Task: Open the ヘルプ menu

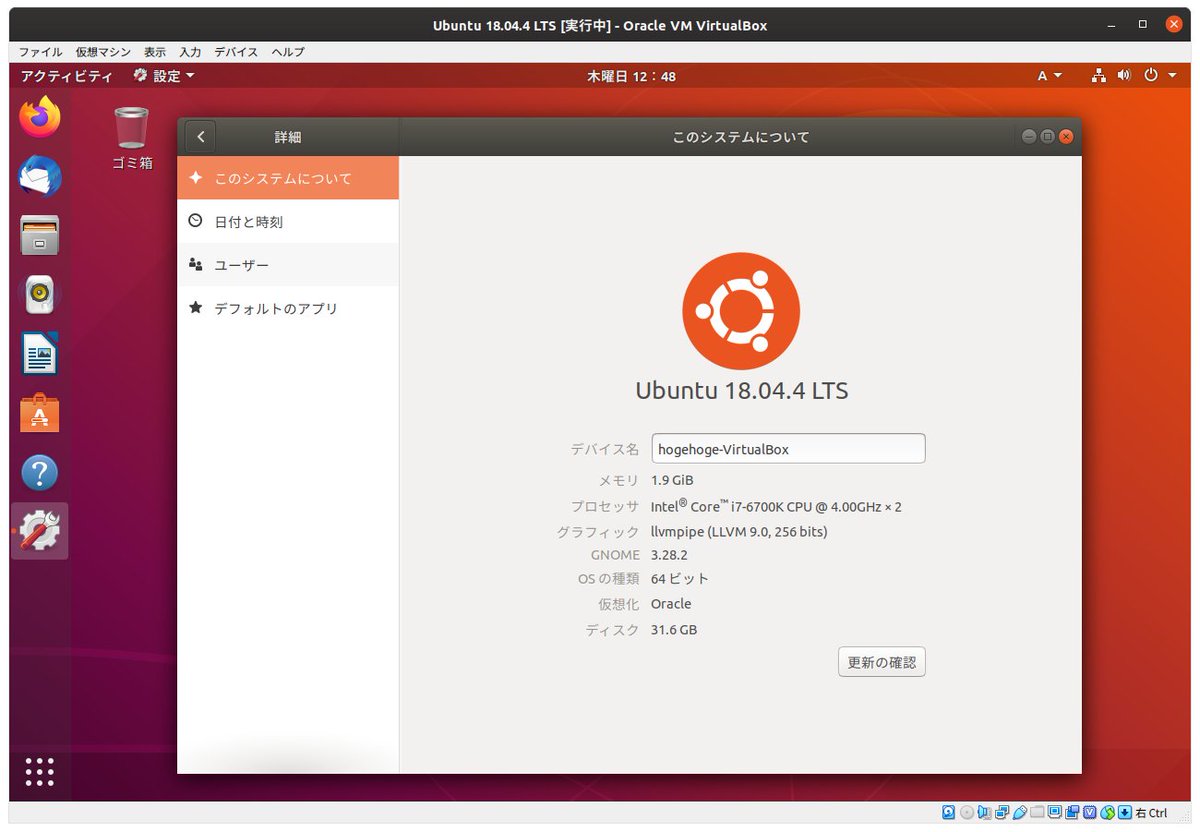Action: click(288, 52)
